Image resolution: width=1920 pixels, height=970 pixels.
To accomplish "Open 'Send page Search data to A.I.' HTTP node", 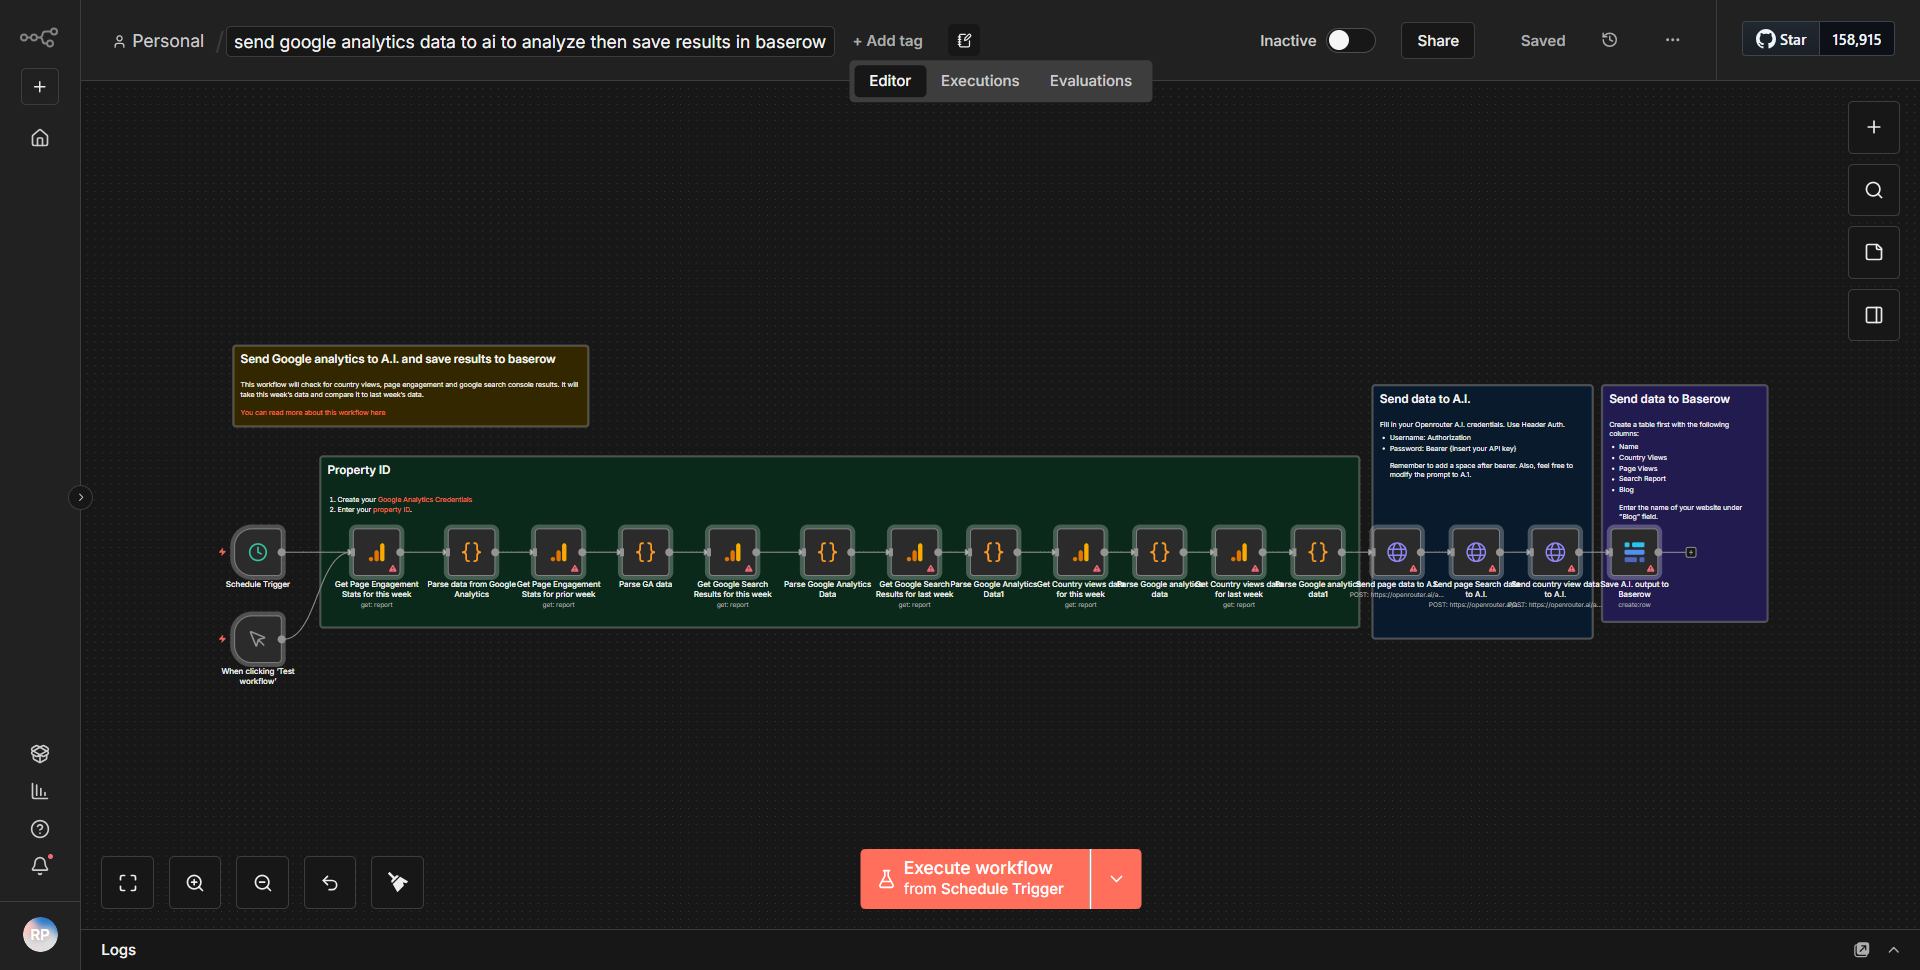I will (x=1476, y=552).
